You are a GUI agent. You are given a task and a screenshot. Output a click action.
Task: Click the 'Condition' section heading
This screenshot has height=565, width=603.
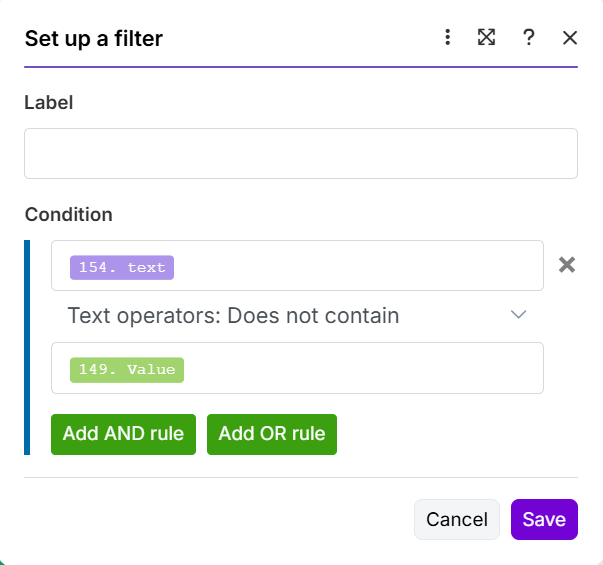[x=69, y=214]
